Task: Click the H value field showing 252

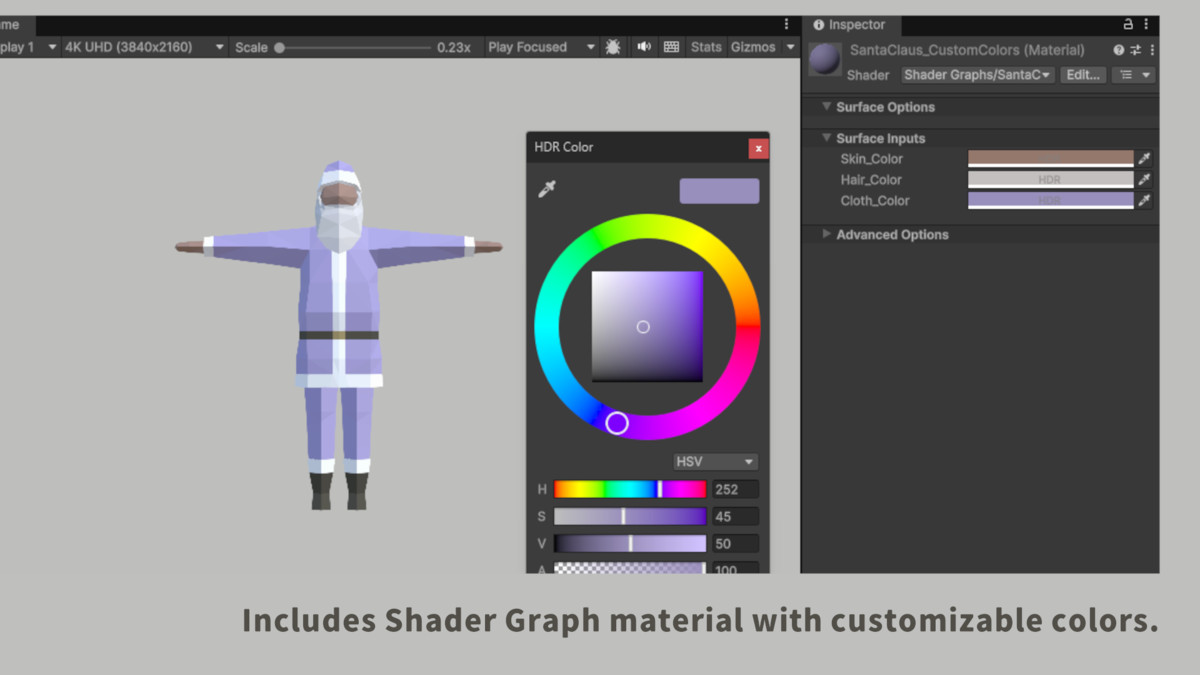Action: coord(733,488)
